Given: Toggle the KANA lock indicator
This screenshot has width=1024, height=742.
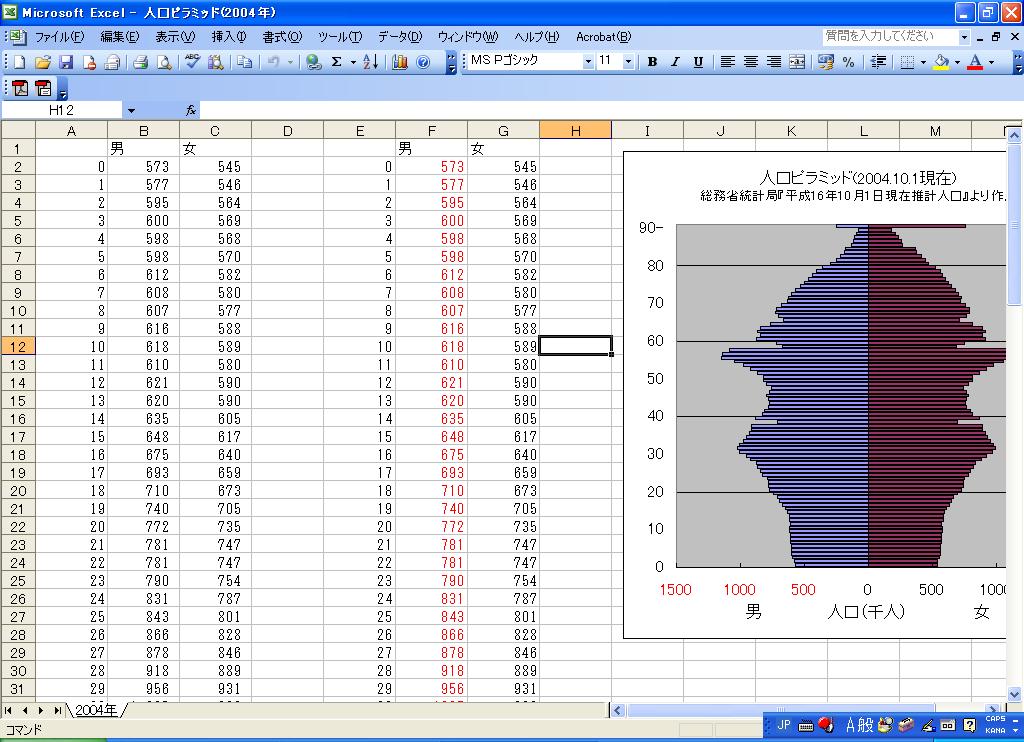Looking at the screenshot, I should coord(995,730).
